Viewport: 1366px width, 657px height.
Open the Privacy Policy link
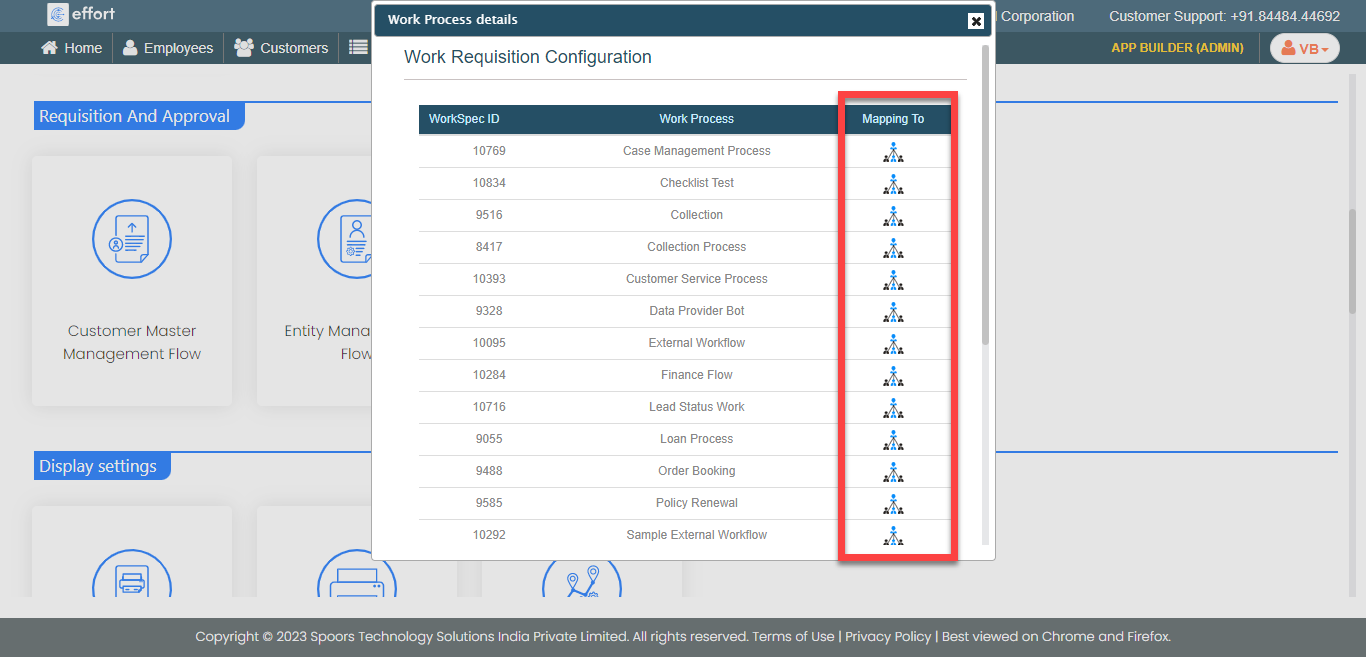click(888, 637)
